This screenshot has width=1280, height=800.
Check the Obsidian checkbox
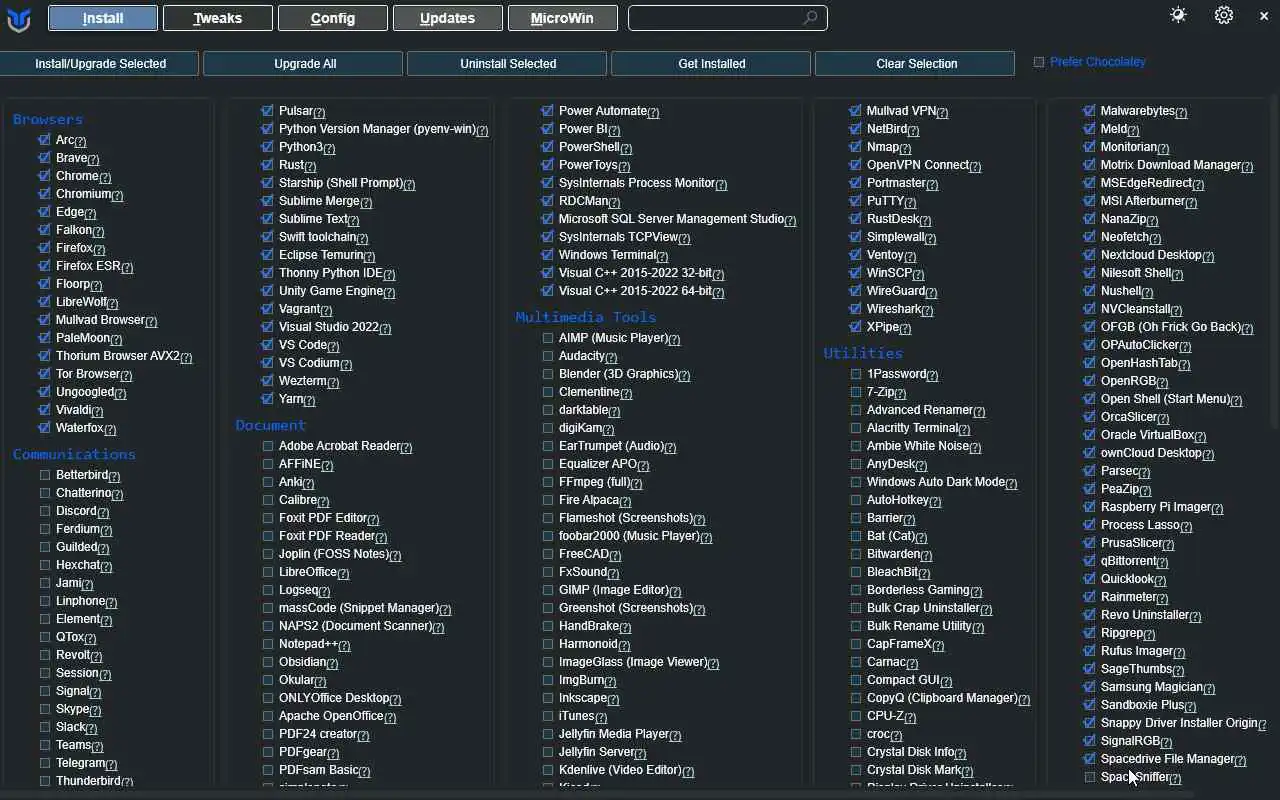pyautogui.click(x=268, y=662)
